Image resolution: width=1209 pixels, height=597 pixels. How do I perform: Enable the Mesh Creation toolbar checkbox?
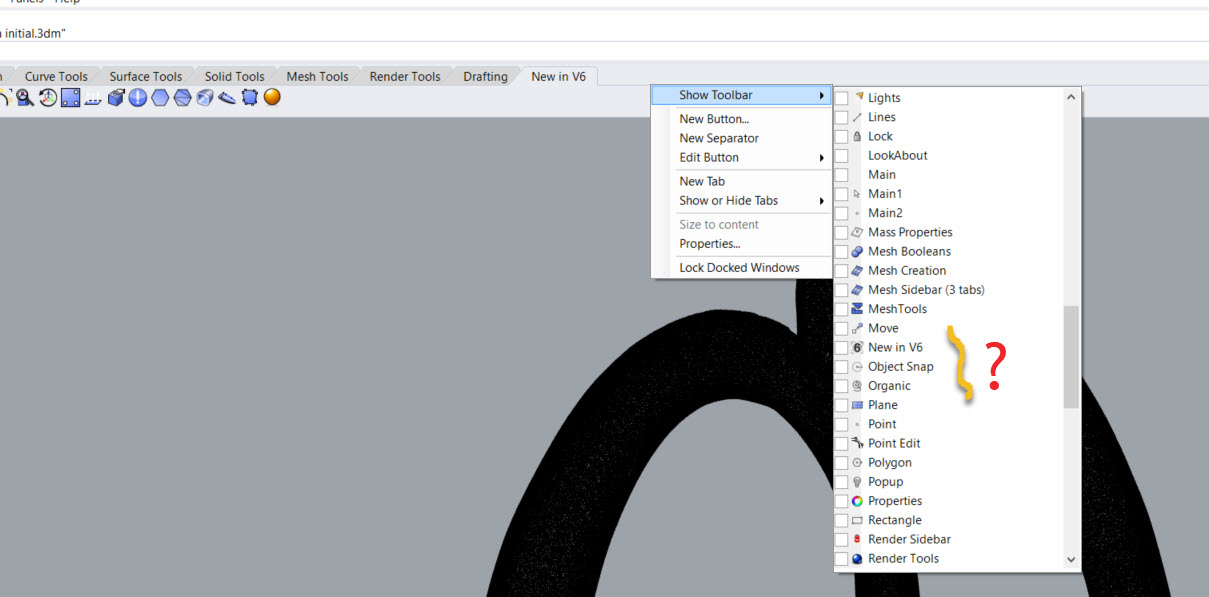(x=842, y=271)
